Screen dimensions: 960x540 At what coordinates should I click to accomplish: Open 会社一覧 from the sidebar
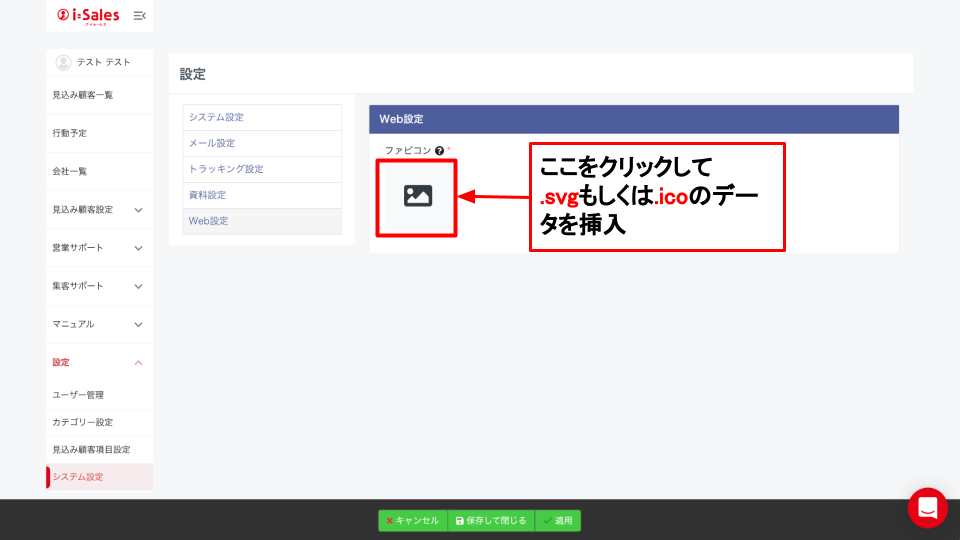pos(70,171)
